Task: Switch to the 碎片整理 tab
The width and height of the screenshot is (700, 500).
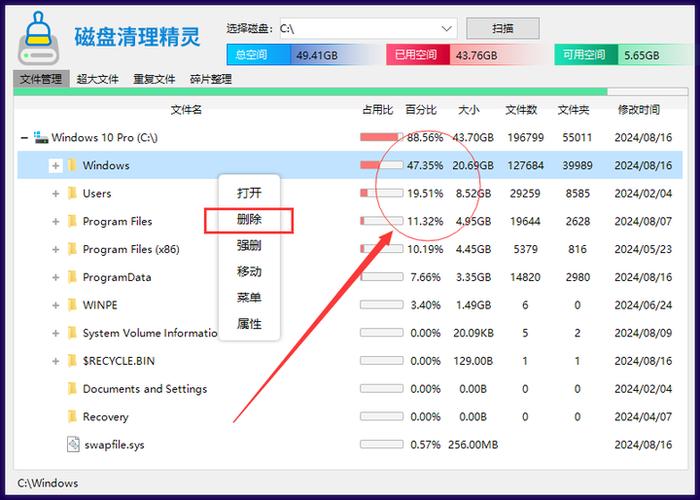Action: (211, 79)
